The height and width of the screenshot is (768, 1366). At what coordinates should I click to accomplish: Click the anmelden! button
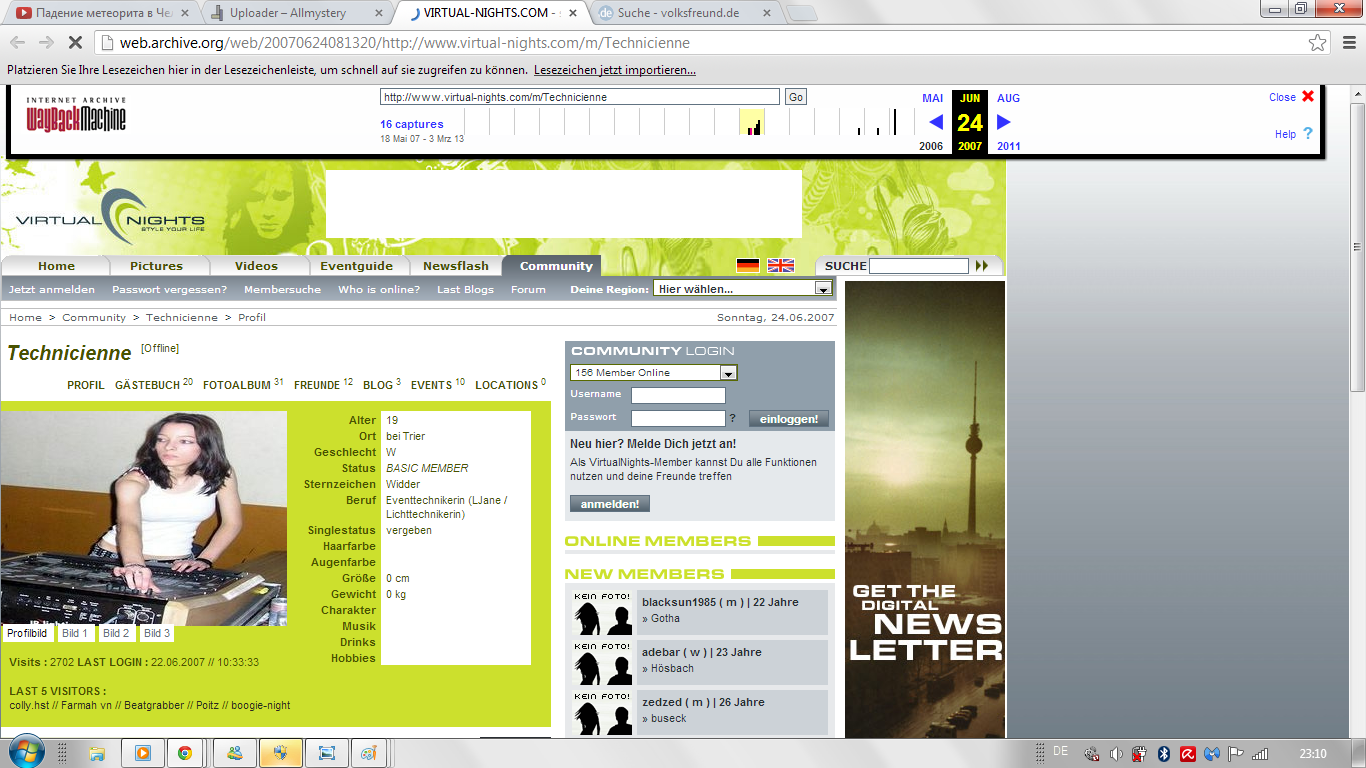[610, 504]
